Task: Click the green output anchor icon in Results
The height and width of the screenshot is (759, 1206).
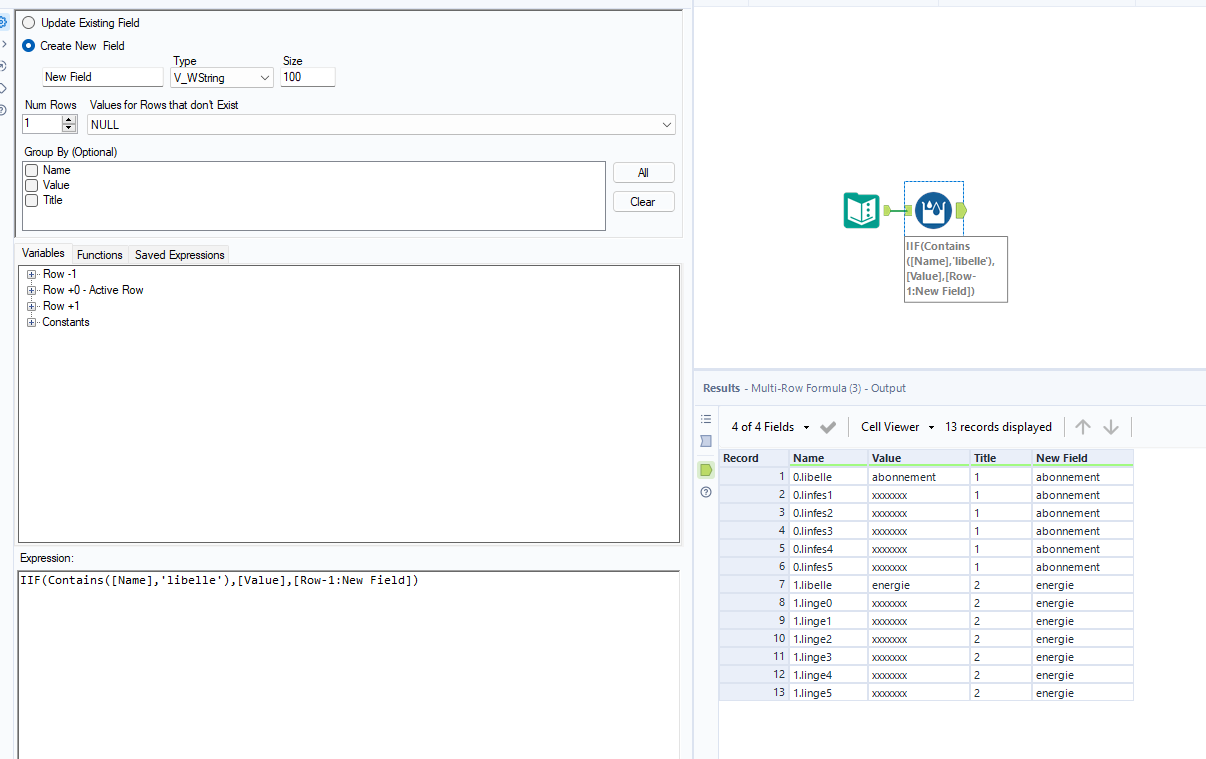Action: tap(706, 470)
